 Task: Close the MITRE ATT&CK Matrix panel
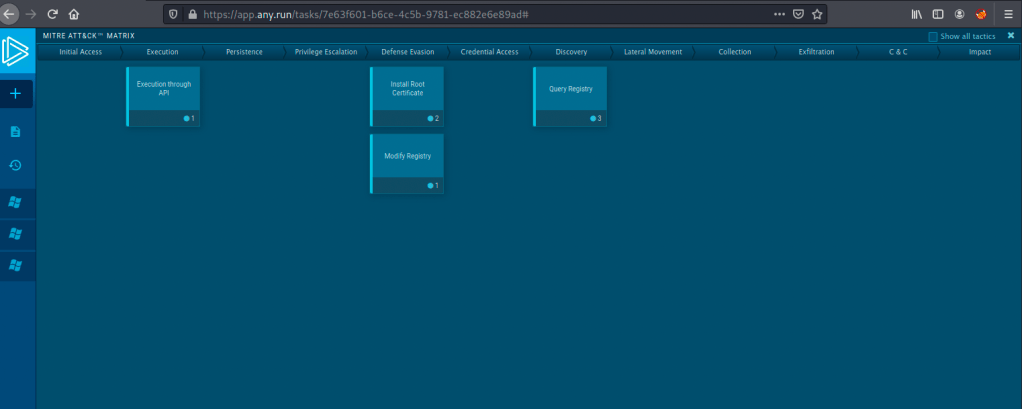[1010, 35]
